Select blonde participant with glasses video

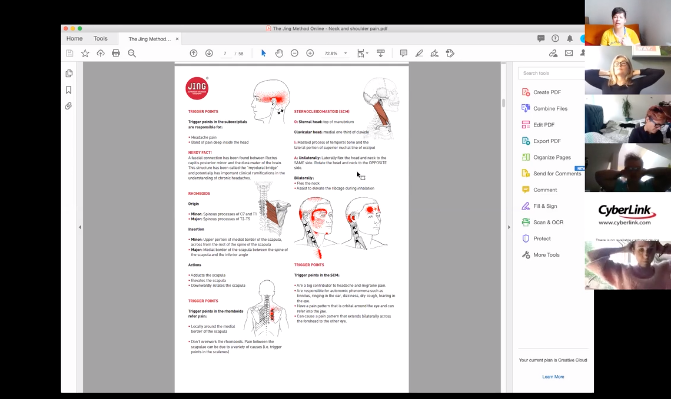coord(627,70)
